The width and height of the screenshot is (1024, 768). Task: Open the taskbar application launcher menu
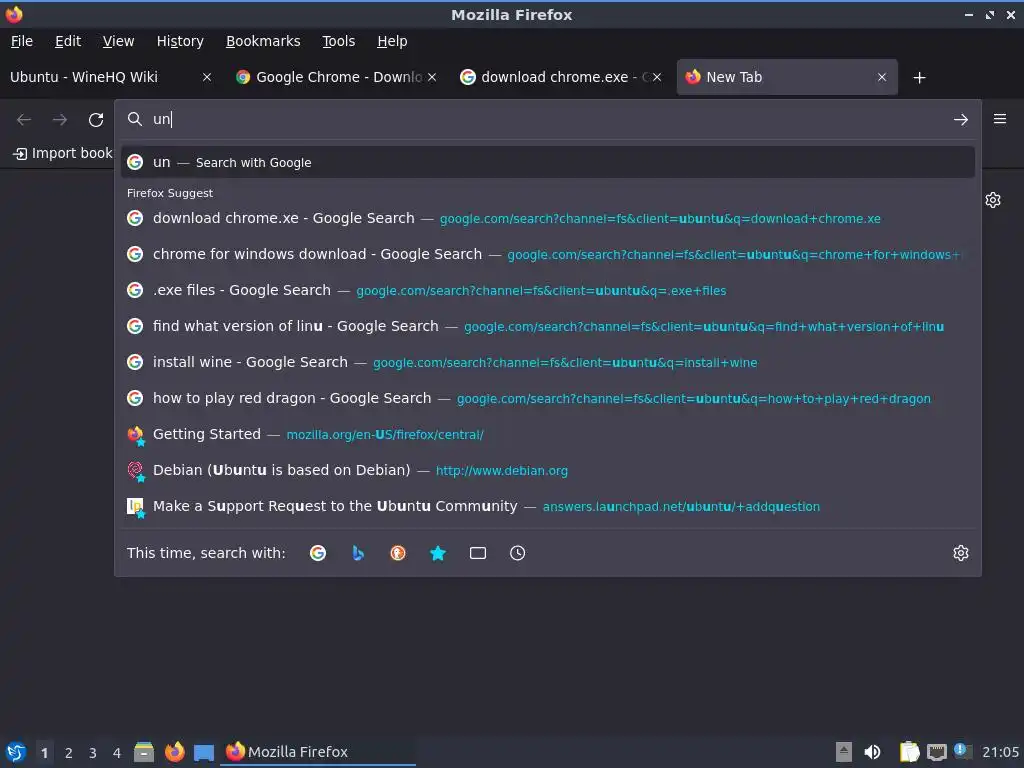coord(16,752)
